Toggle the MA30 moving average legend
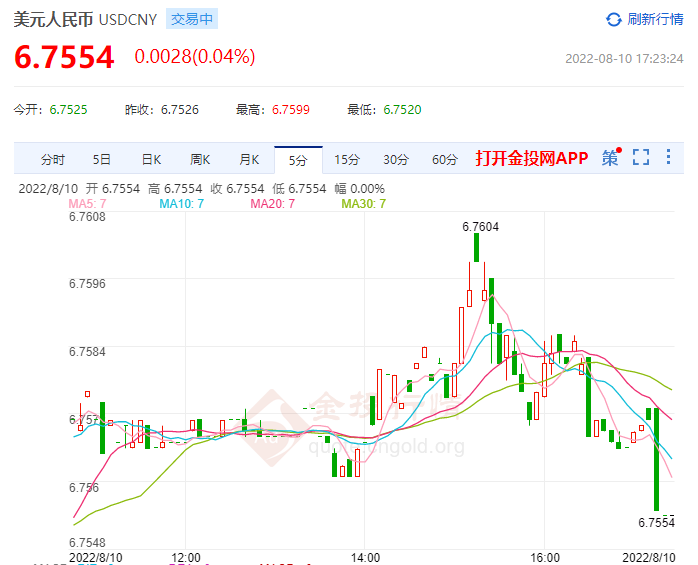This screenshot has width=698, height=565. click(x=363, y=204)
